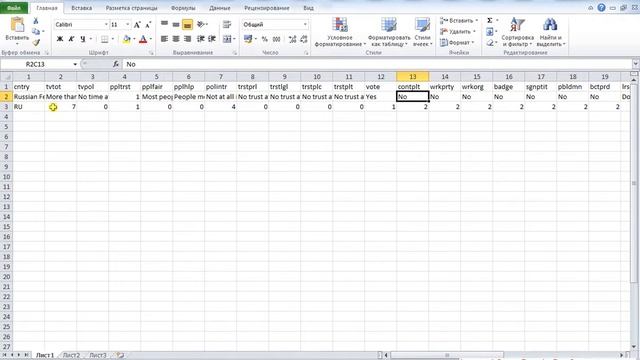This screenshot has height=360, width=640.
Task: Click the Cut scissors icon
Action: point(36,21)
